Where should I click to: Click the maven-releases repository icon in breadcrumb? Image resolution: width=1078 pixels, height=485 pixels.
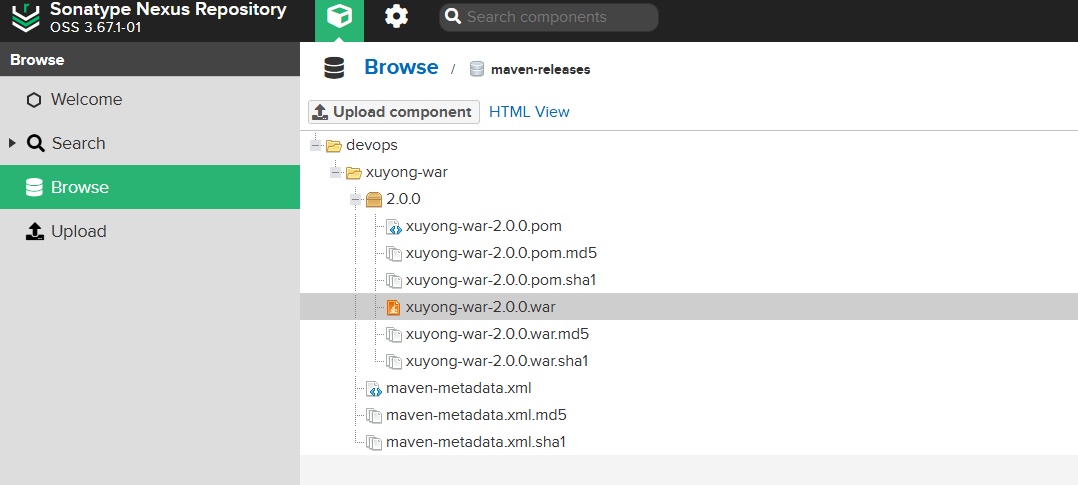pyautogui.click(x=477, y=70)
